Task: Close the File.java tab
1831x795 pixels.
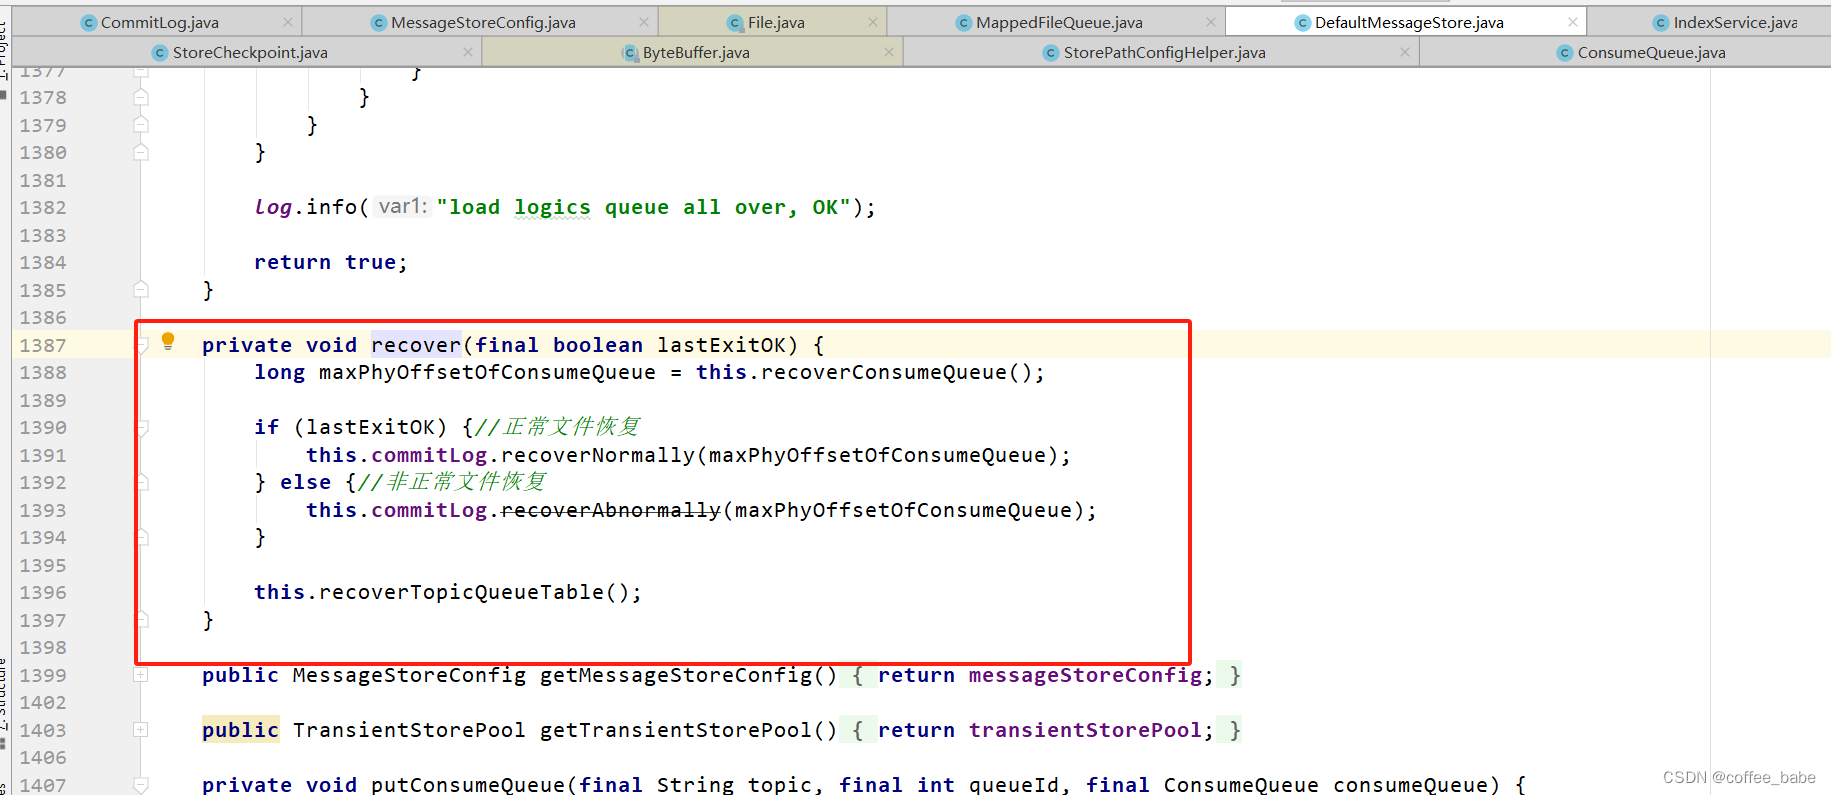Action: point(873,22)
